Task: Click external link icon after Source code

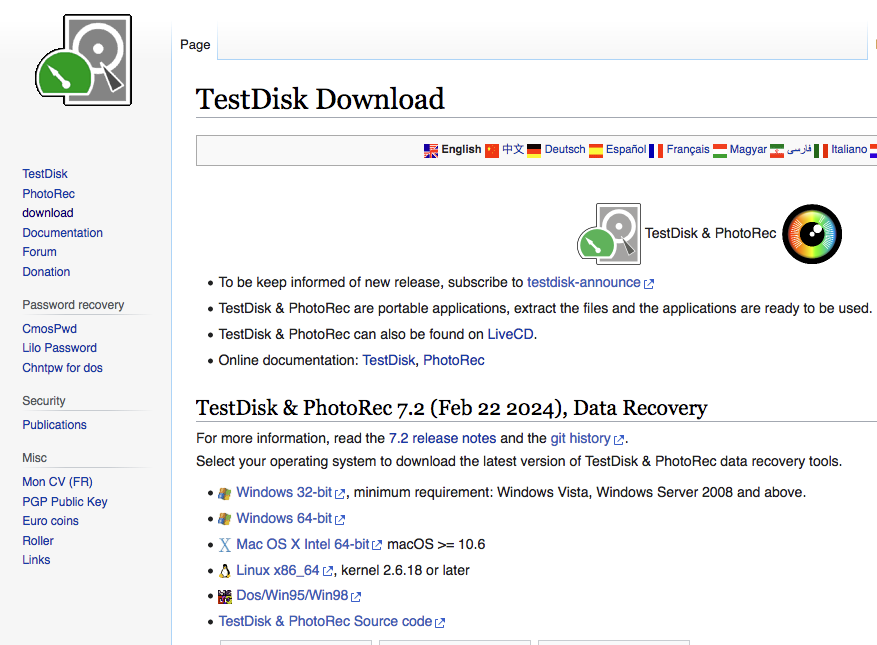Action: pyautogui.click(x=440, y=623)
